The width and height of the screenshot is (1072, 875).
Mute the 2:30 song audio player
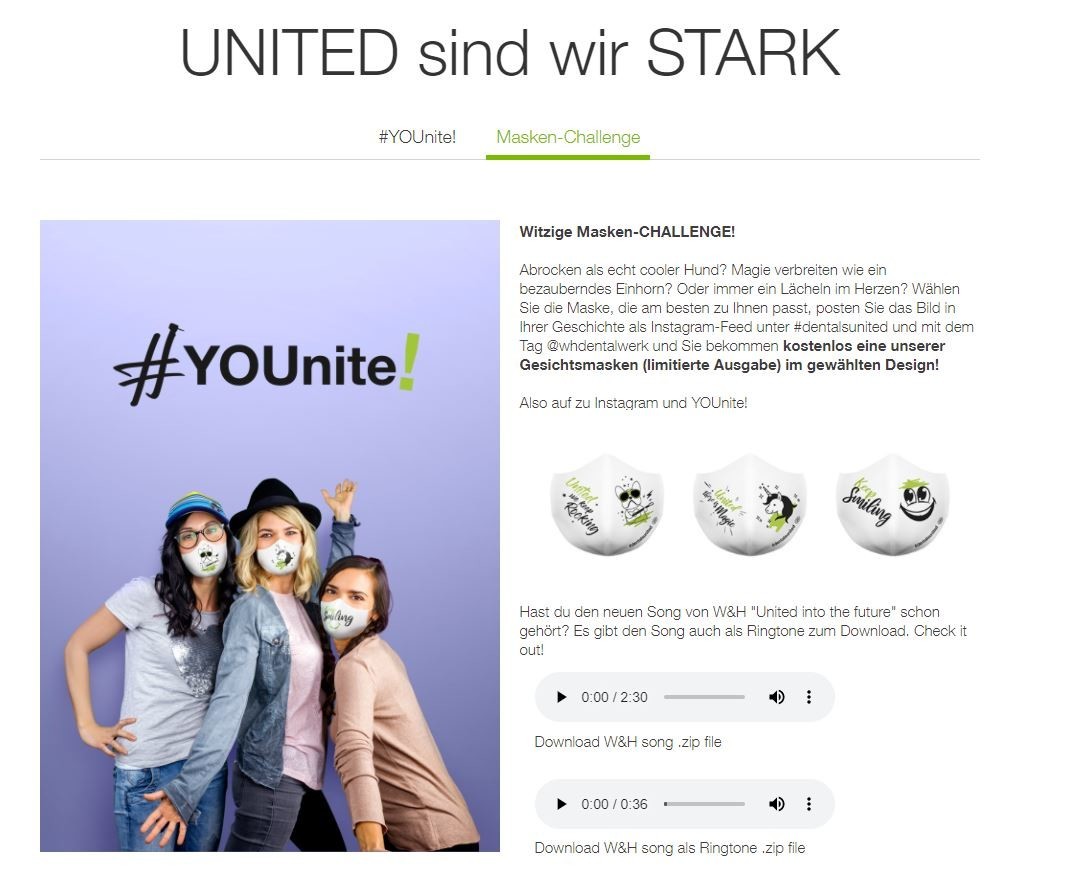(x=777, y=697)
